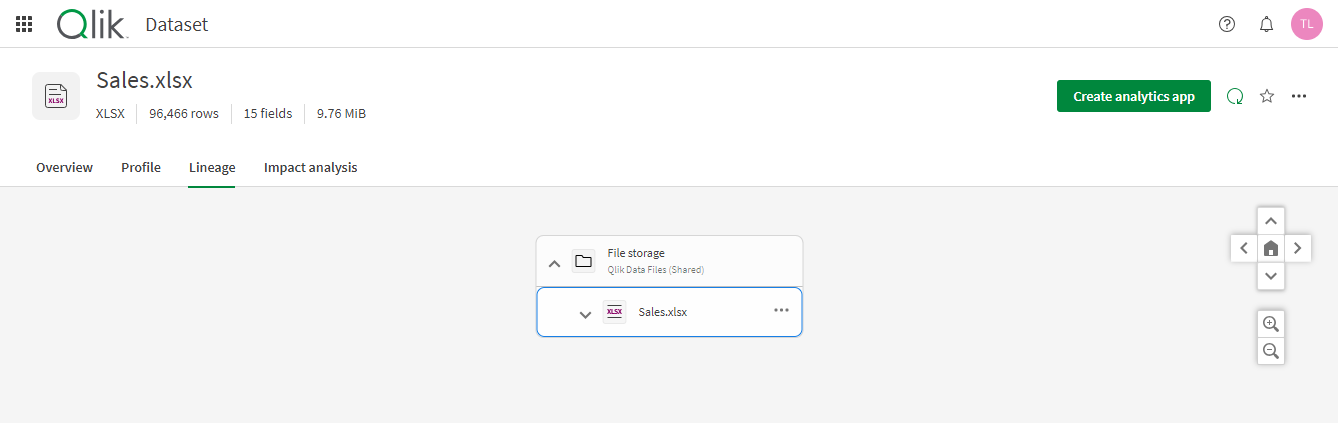
Task: Click Create analytics app button
Action: pyautogui.click(x=1133, y=96)
